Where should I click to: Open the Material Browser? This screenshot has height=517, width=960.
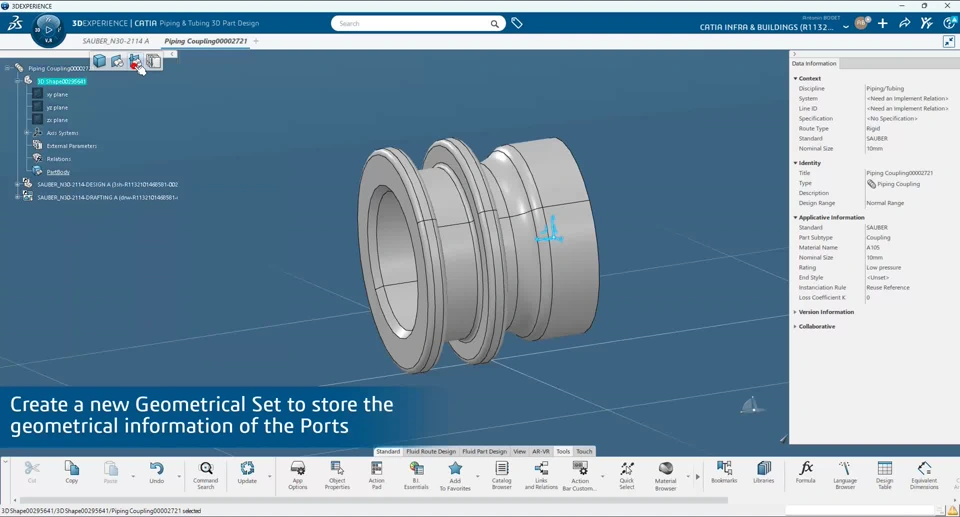[666, 475]
